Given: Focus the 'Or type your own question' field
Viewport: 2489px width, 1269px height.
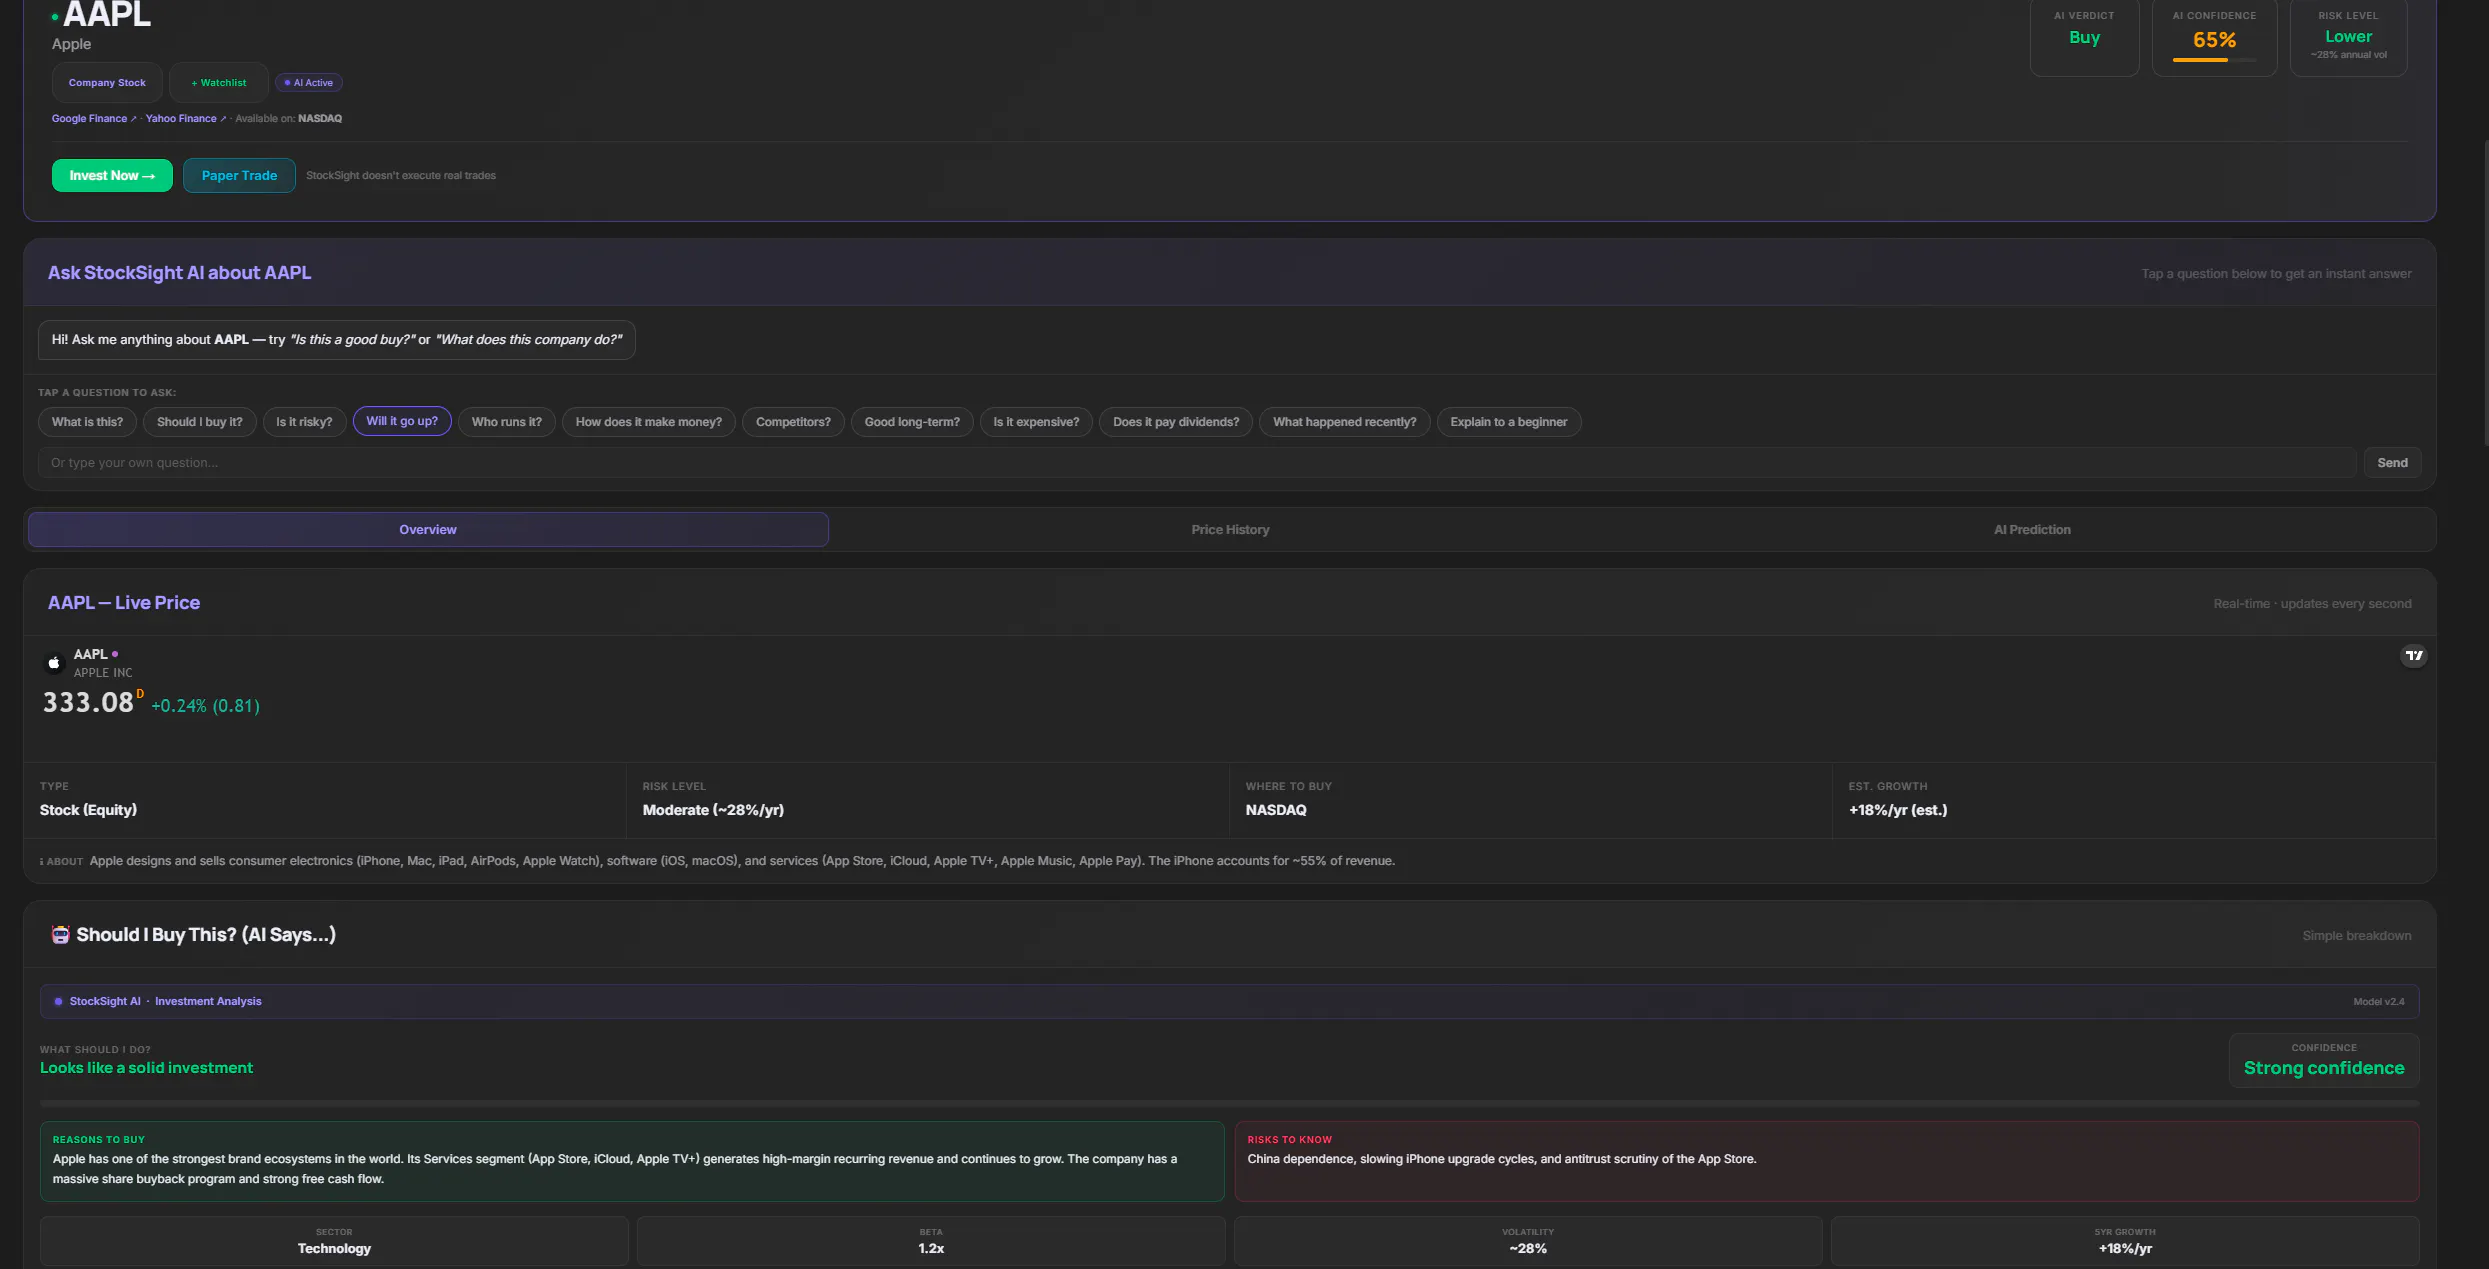Looking at the screenshot, I should (1197, 463).
